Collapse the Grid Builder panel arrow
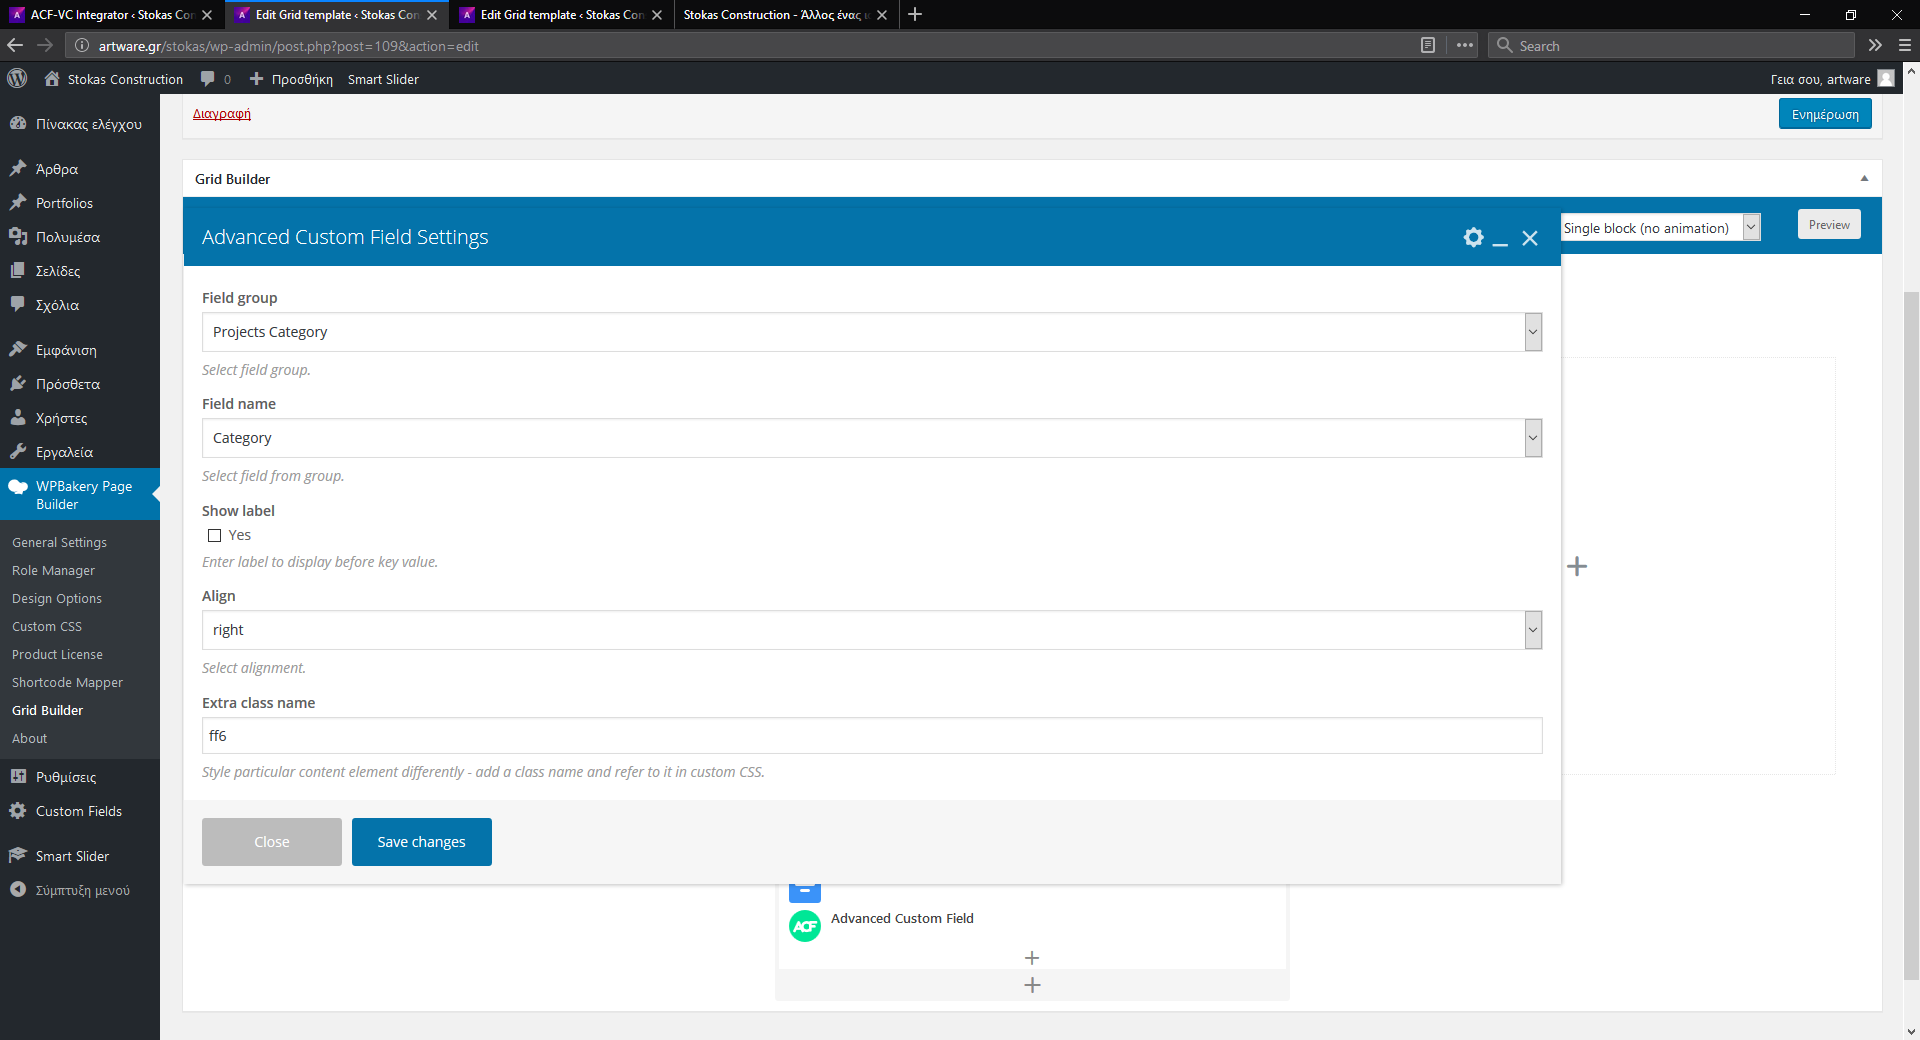This screenshot has width=1920, height=1040. pyautogui.click(x=1864, y=179)
